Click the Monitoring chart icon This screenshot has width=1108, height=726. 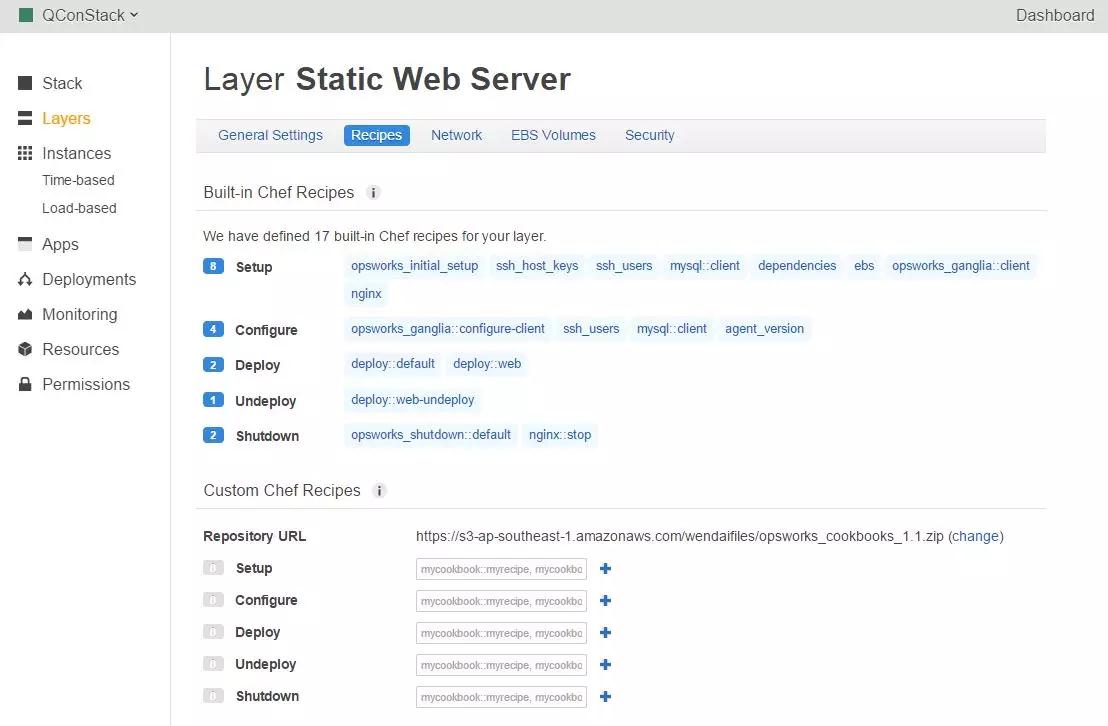(25, 315)
